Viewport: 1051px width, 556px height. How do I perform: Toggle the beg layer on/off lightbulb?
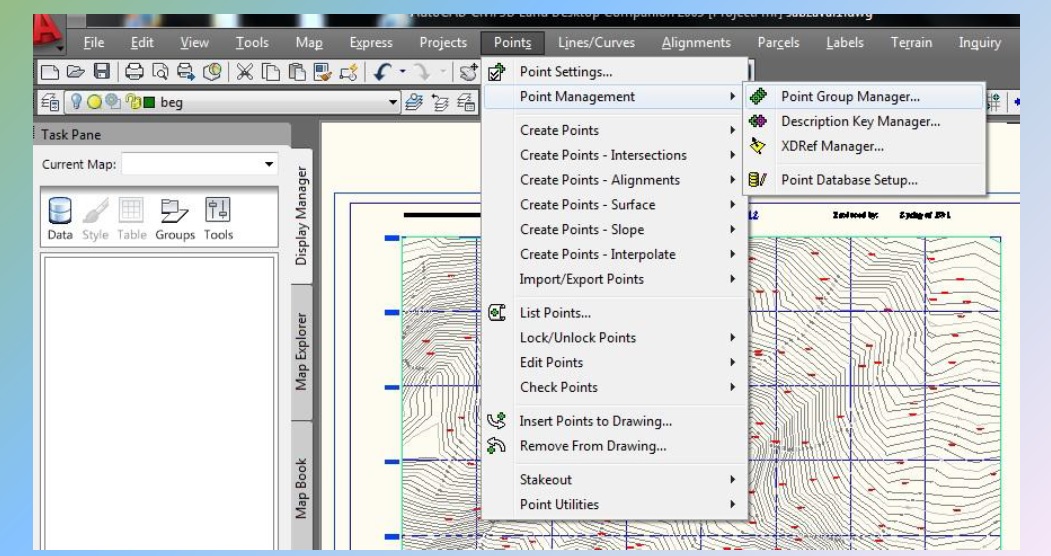[x=76, y=102]
